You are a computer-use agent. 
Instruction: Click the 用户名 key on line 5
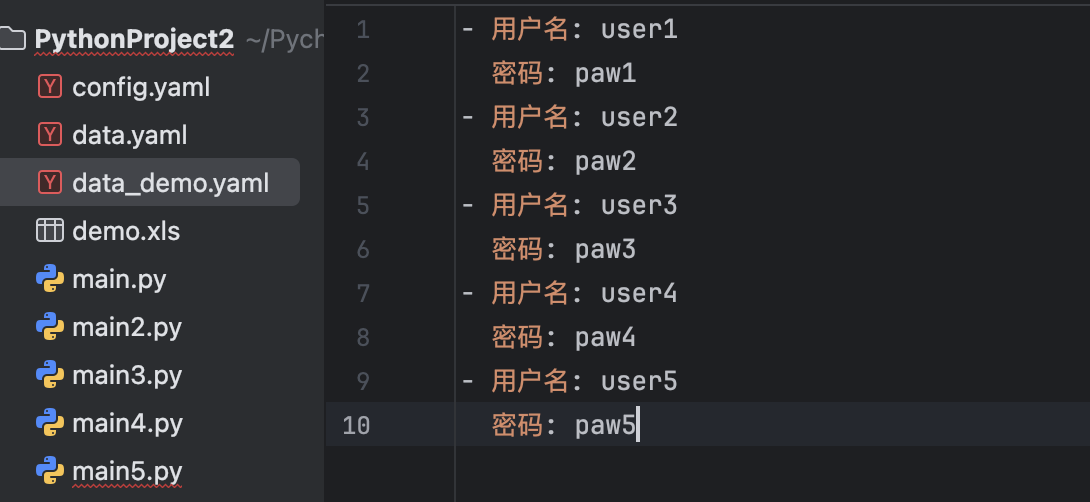pyautogui.click(x=530, y=206)
